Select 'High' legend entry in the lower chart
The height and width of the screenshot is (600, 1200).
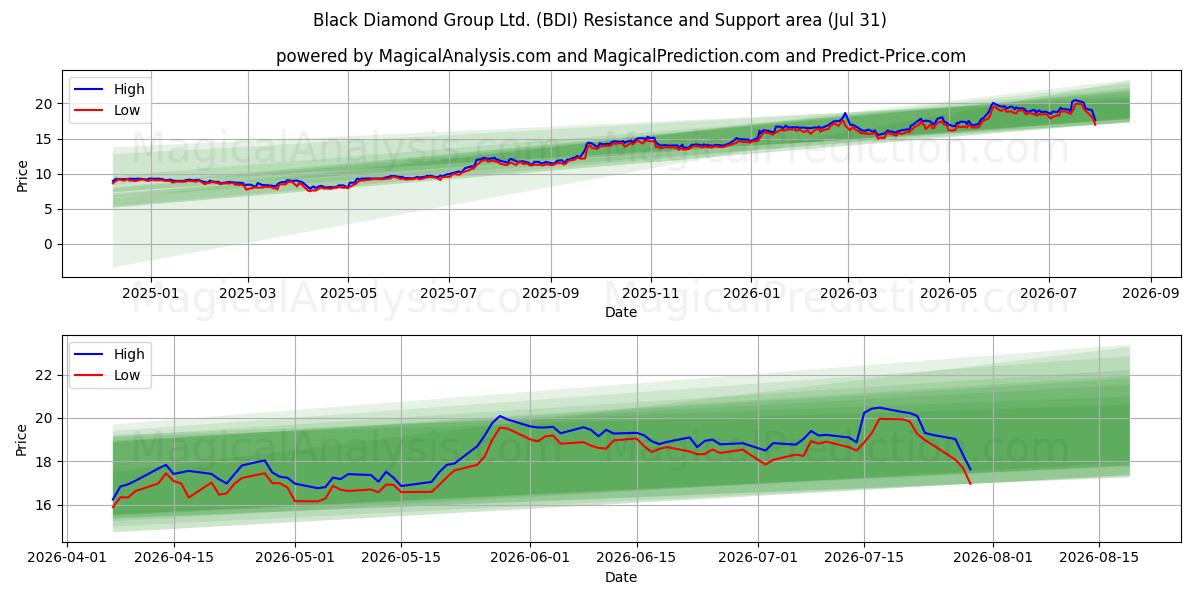coord(110,354)
